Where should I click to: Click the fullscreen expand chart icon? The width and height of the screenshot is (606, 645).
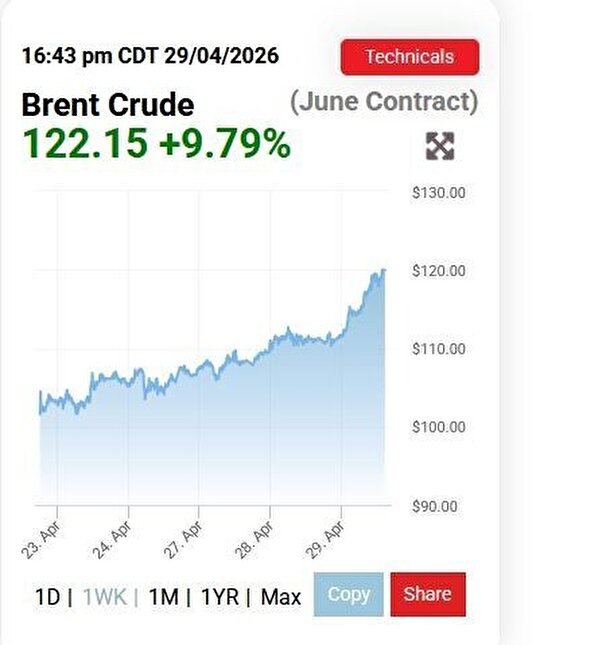[x=440, y=147]
